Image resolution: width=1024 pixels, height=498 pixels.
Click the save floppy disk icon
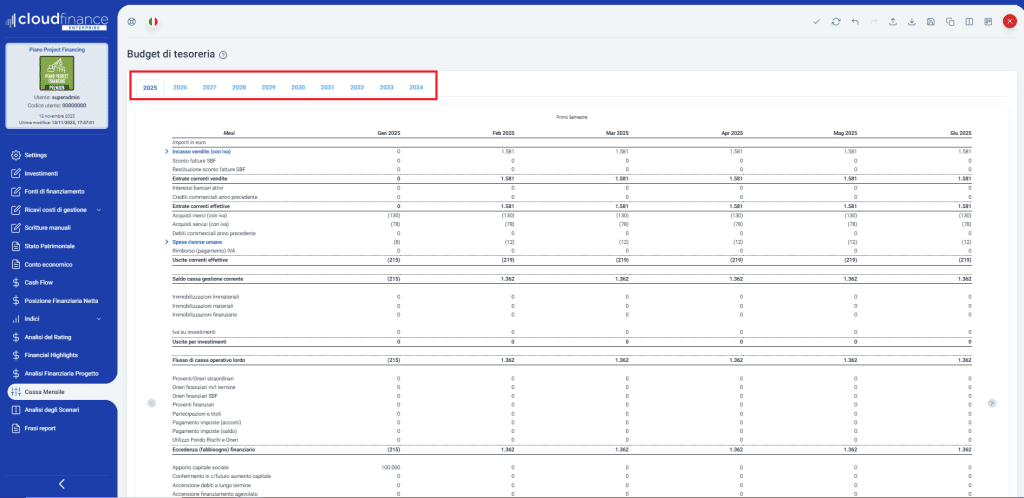click(931, 21)
